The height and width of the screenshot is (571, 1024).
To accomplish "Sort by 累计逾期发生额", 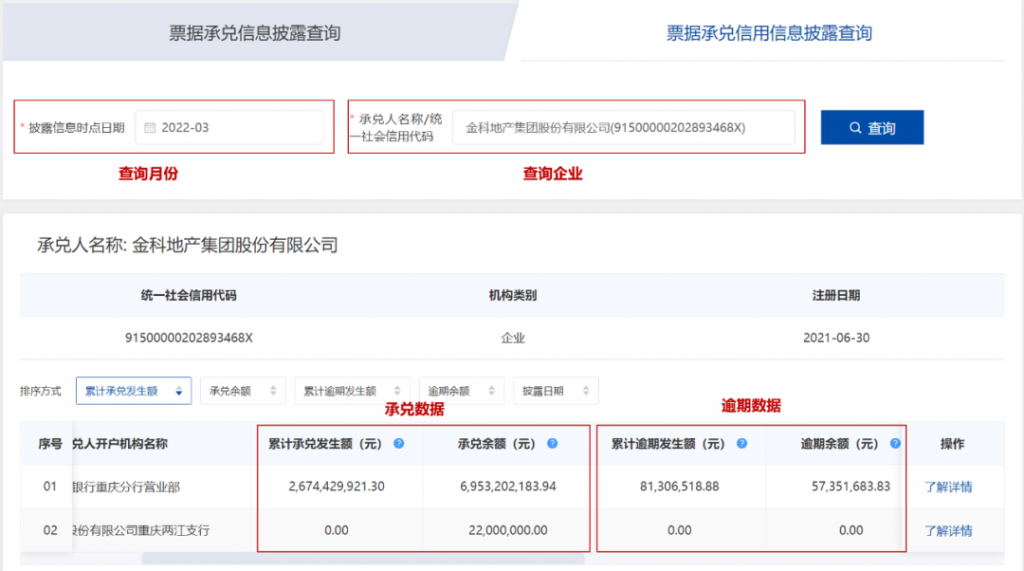I will tap(352, 391).
